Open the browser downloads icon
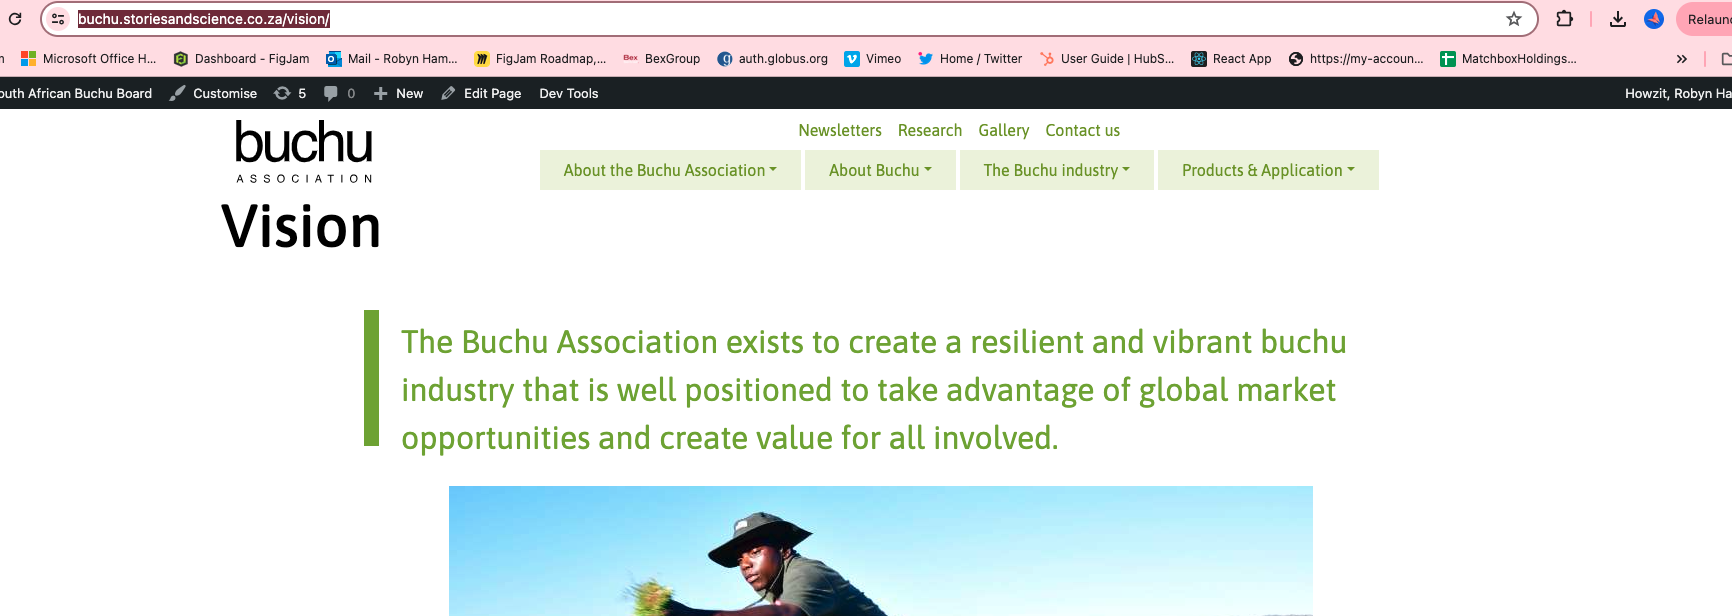This screenshot has height=616, width=1732. coord(1618,19)
